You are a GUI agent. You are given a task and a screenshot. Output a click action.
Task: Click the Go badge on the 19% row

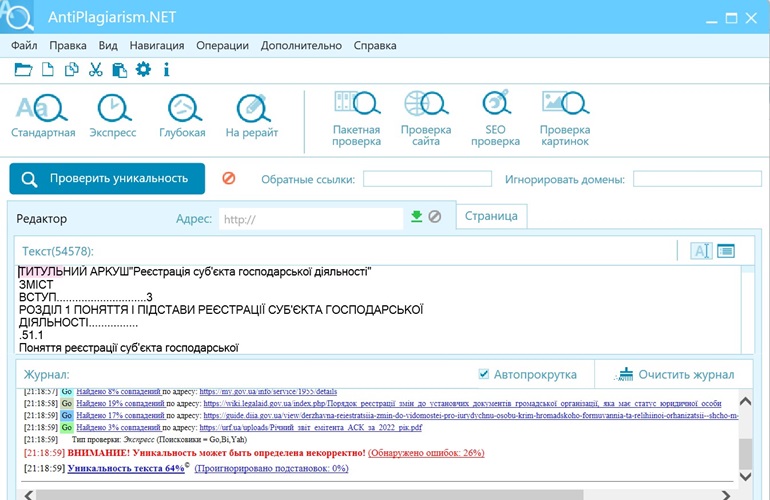pos(67,403)
